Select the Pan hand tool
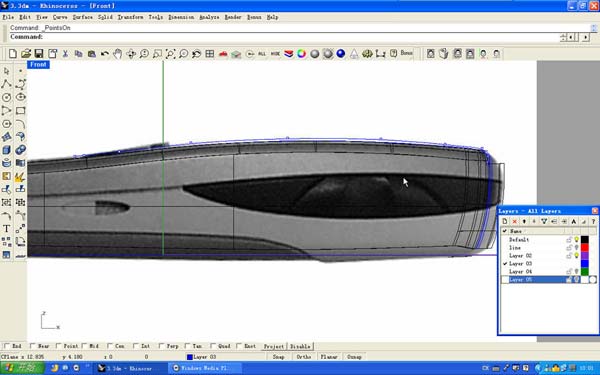 [117, 54]
